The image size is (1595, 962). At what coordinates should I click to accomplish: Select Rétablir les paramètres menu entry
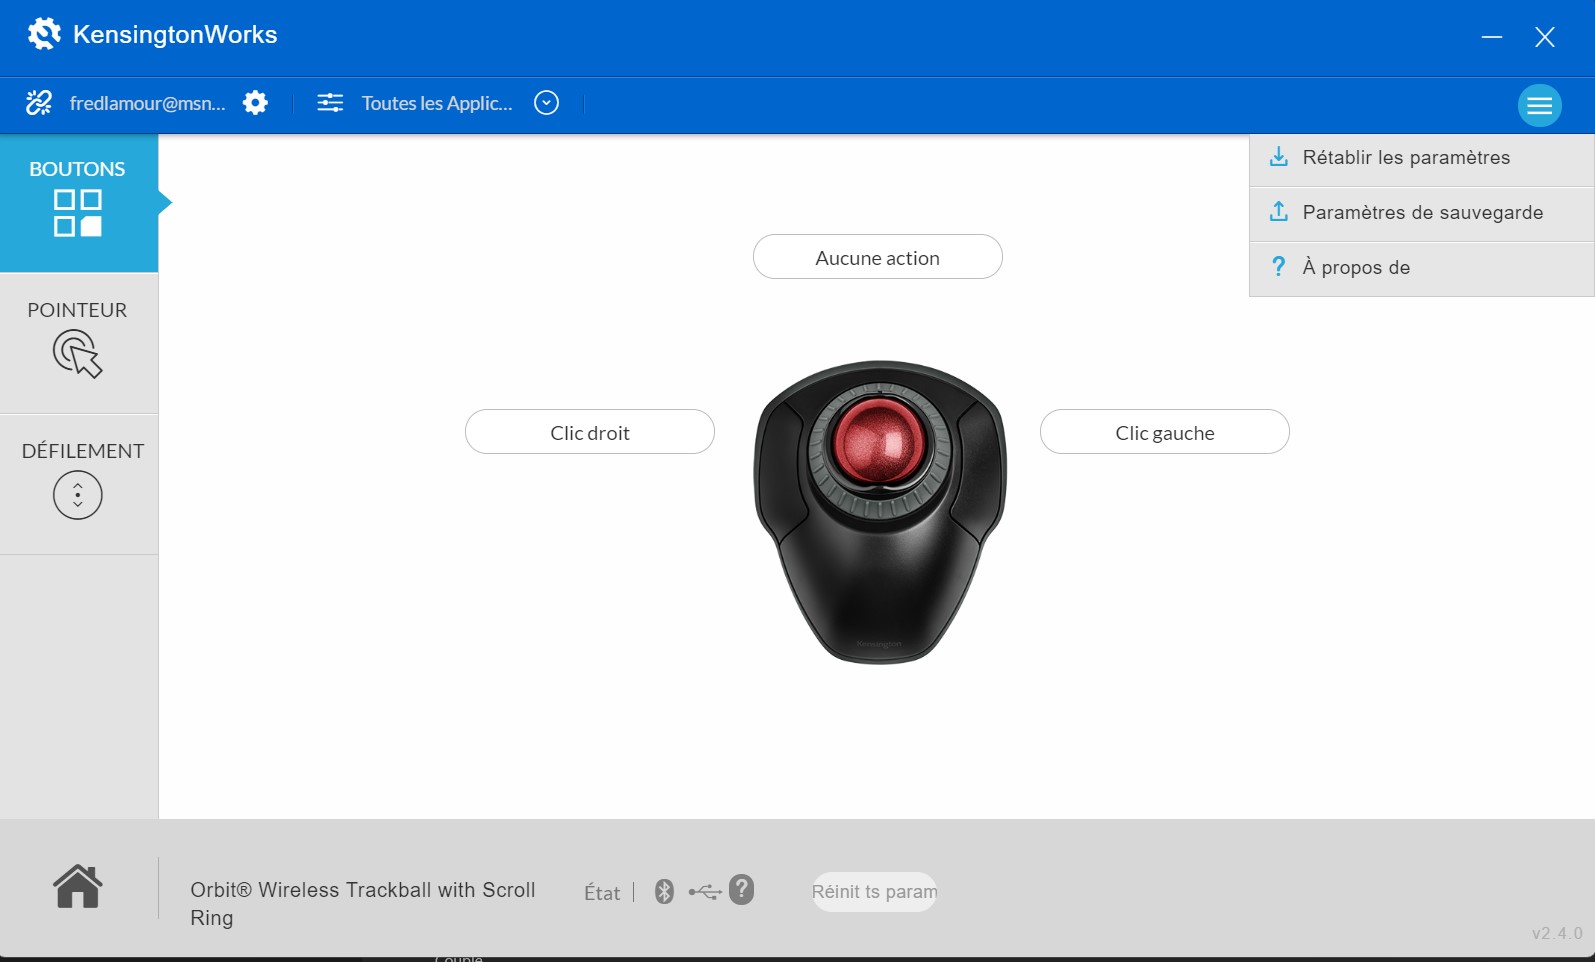click(1422, 158)
